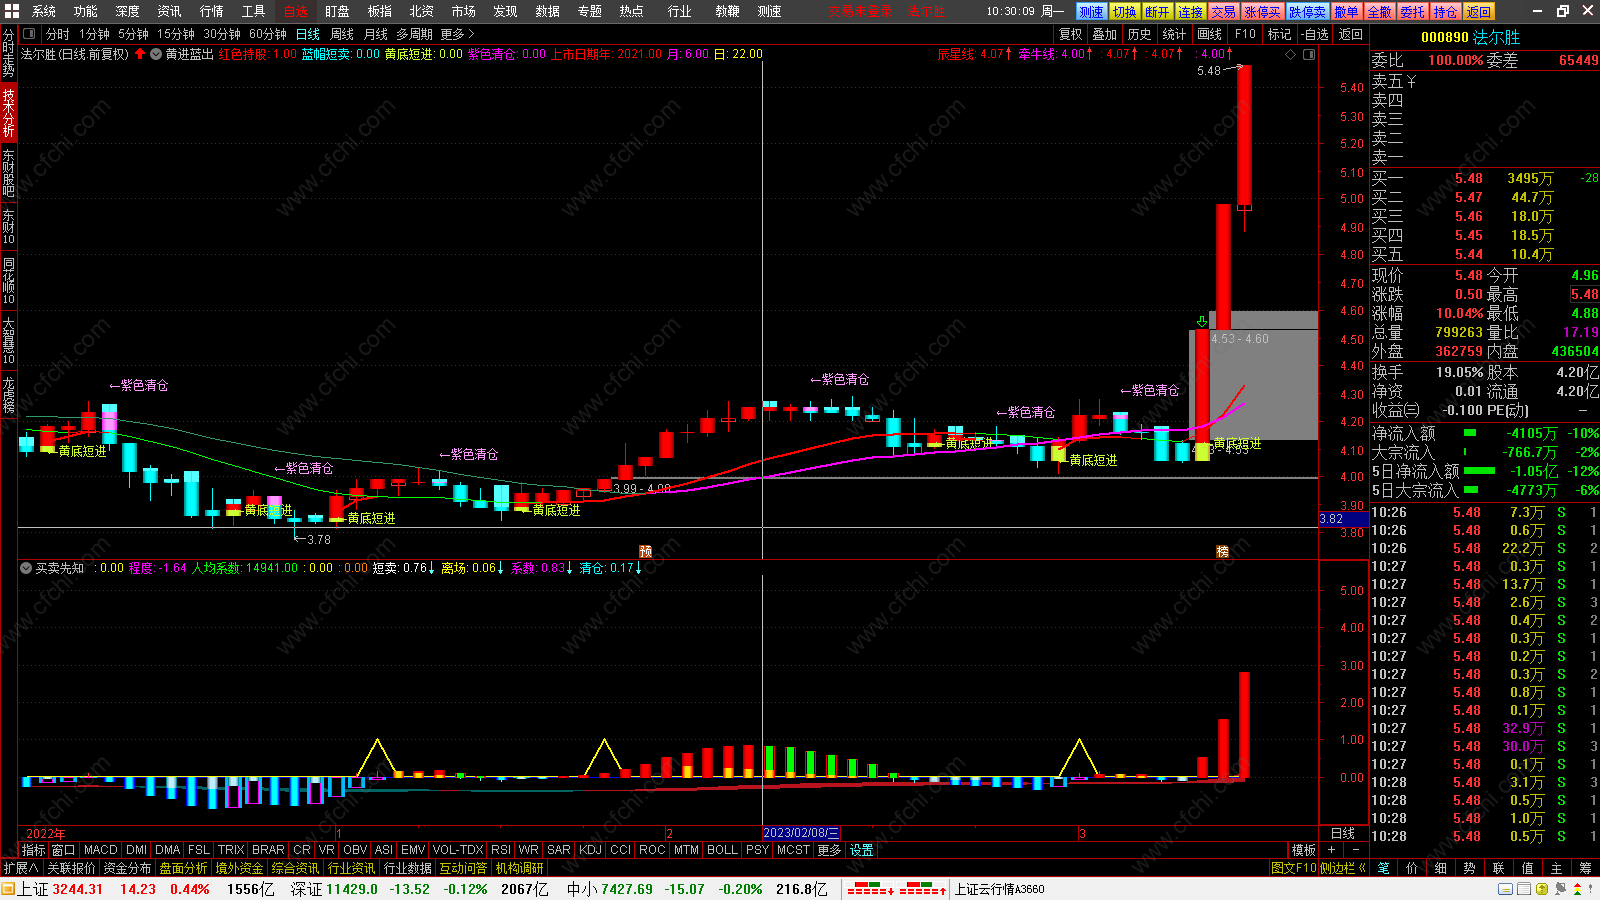
Task: Select BOLL indicator
Action: click(x=722, y=850)
